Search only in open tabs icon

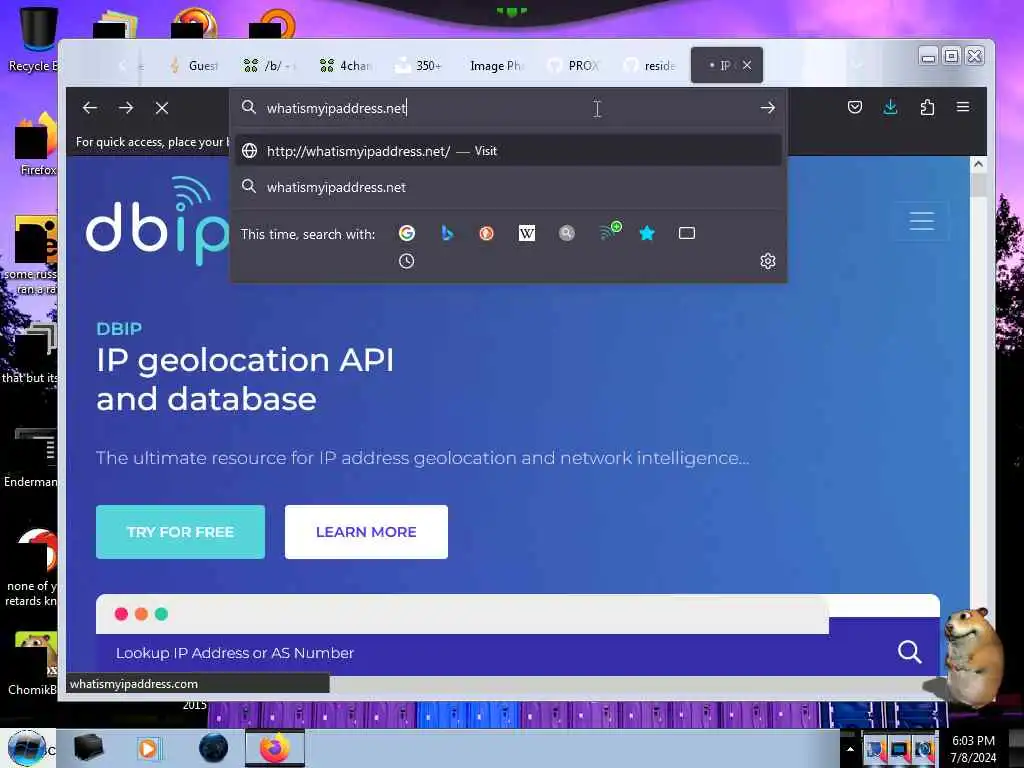(686, 233)
